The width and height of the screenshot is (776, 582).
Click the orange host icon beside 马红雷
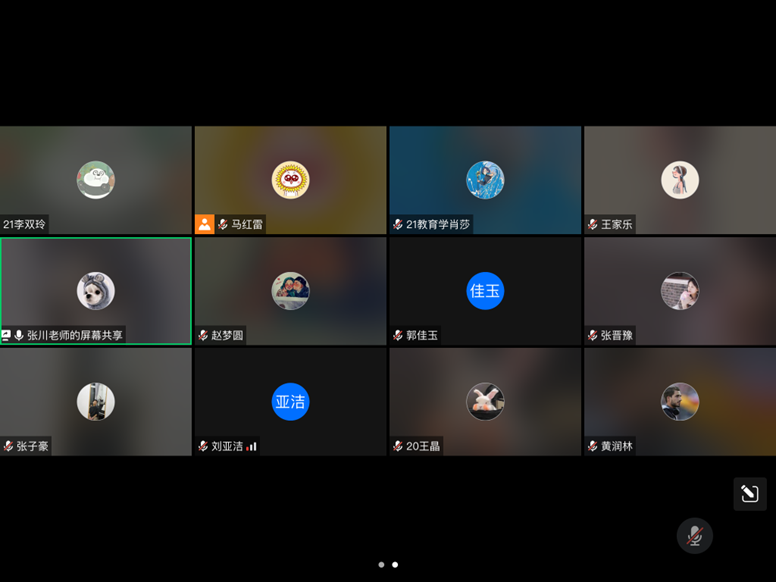(x=204, y=224)
